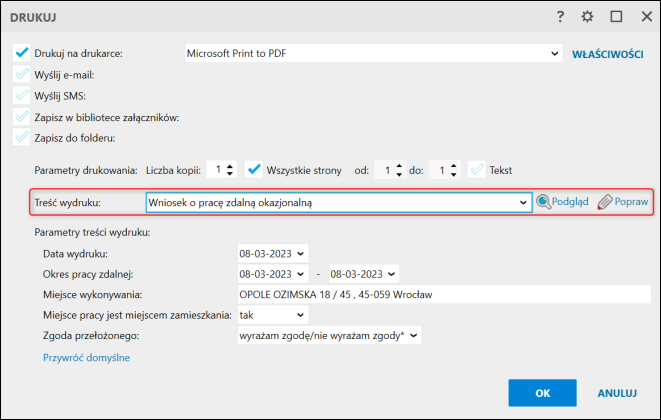Maximize the Drukuj dialog window
Viewport: 661px width, 420px height.
pyautogui.click(x=615, y=16)
